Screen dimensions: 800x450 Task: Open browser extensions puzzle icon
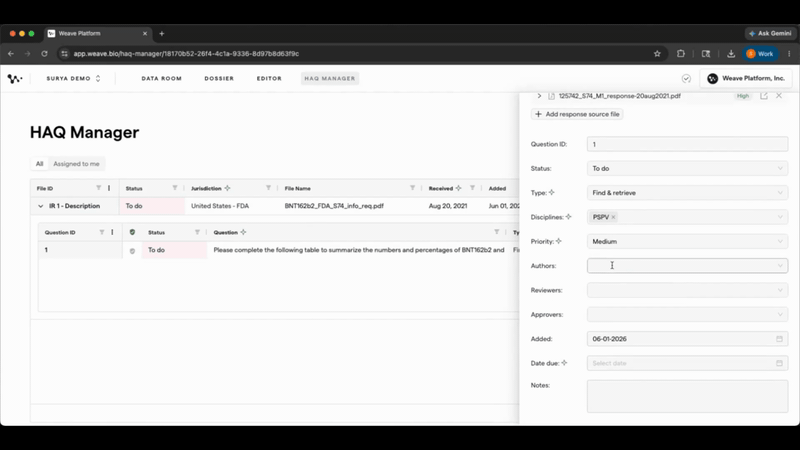(681, 54)
